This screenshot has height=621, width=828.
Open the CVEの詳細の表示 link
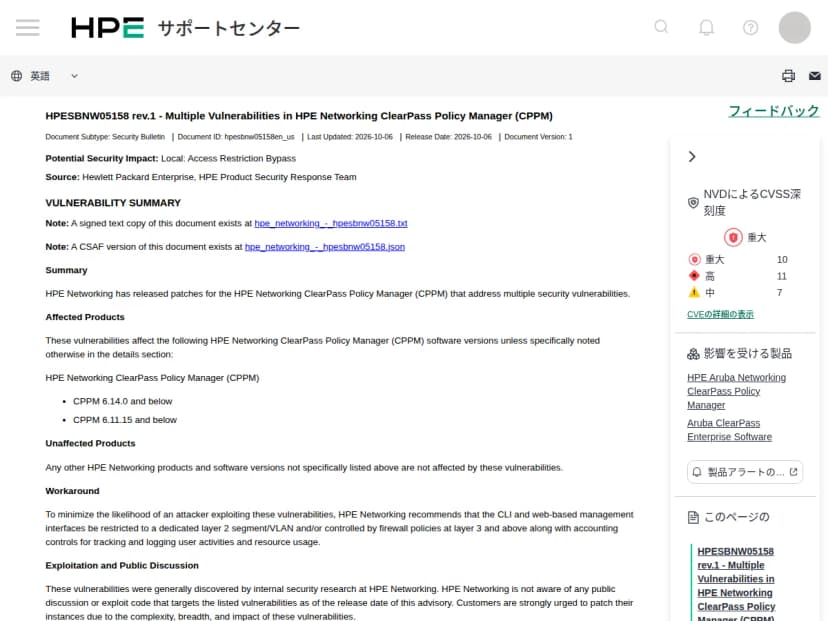point(720,314)
